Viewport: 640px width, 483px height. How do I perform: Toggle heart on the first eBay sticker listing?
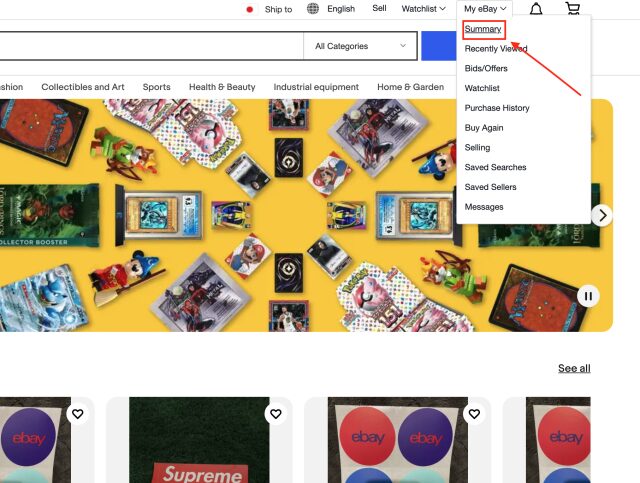pos(78,414)
